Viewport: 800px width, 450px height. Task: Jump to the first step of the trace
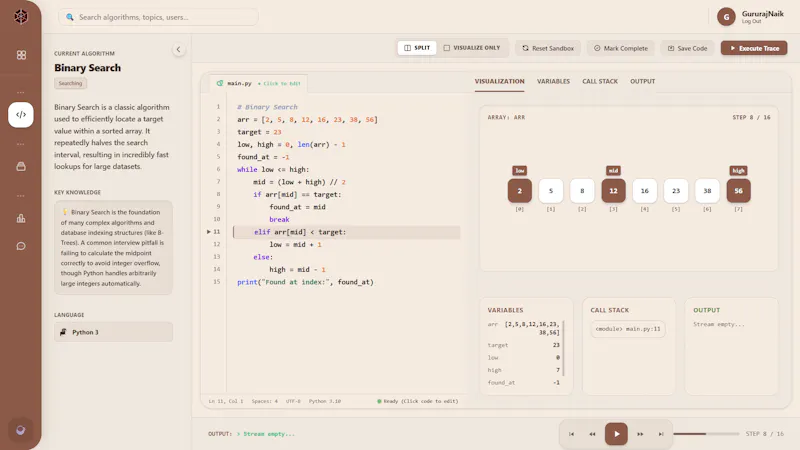tap(571, 434)
